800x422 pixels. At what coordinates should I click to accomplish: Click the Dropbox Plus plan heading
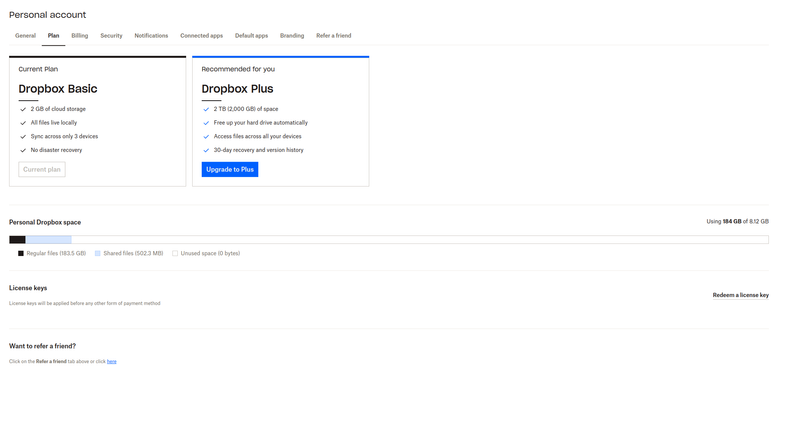(x=237, y=89)
